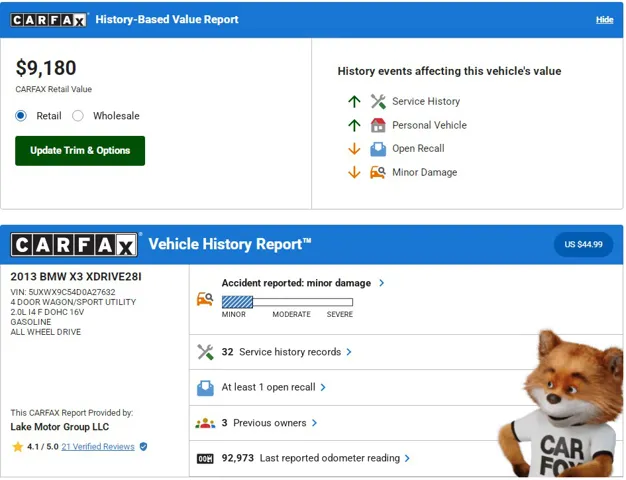
Task: Select the Wholesale value radio button
Action: 78,116
